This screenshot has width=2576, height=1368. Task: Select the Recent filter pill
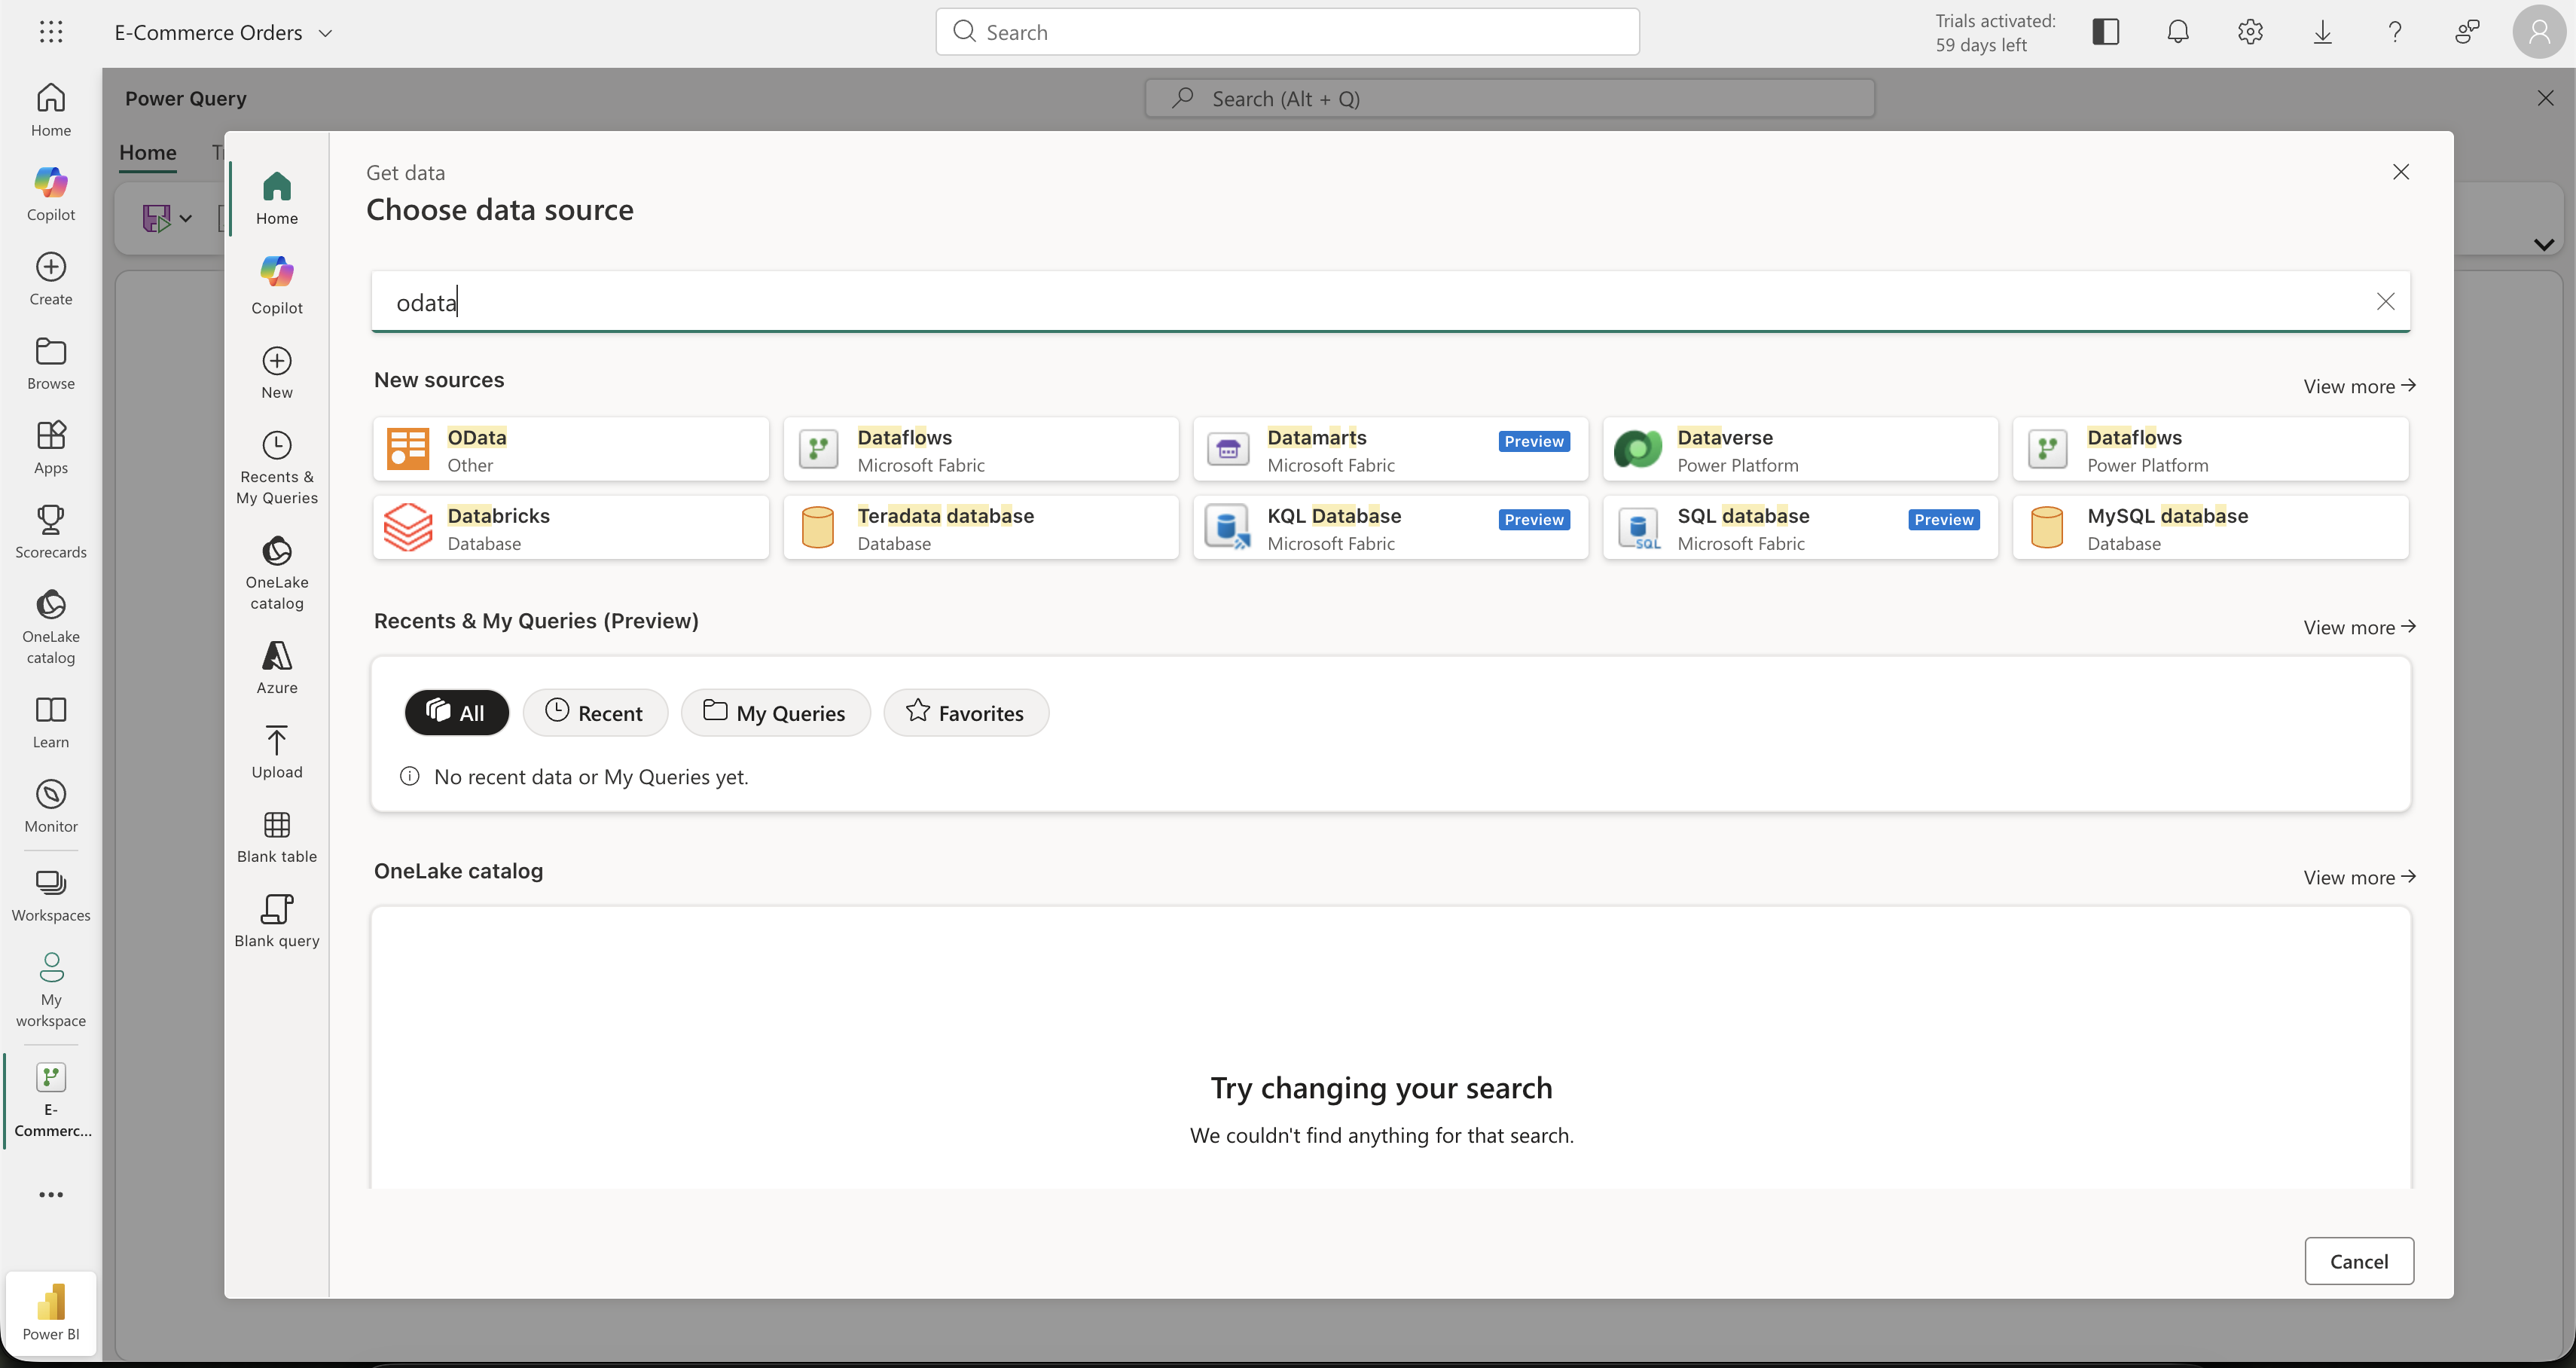595,713
